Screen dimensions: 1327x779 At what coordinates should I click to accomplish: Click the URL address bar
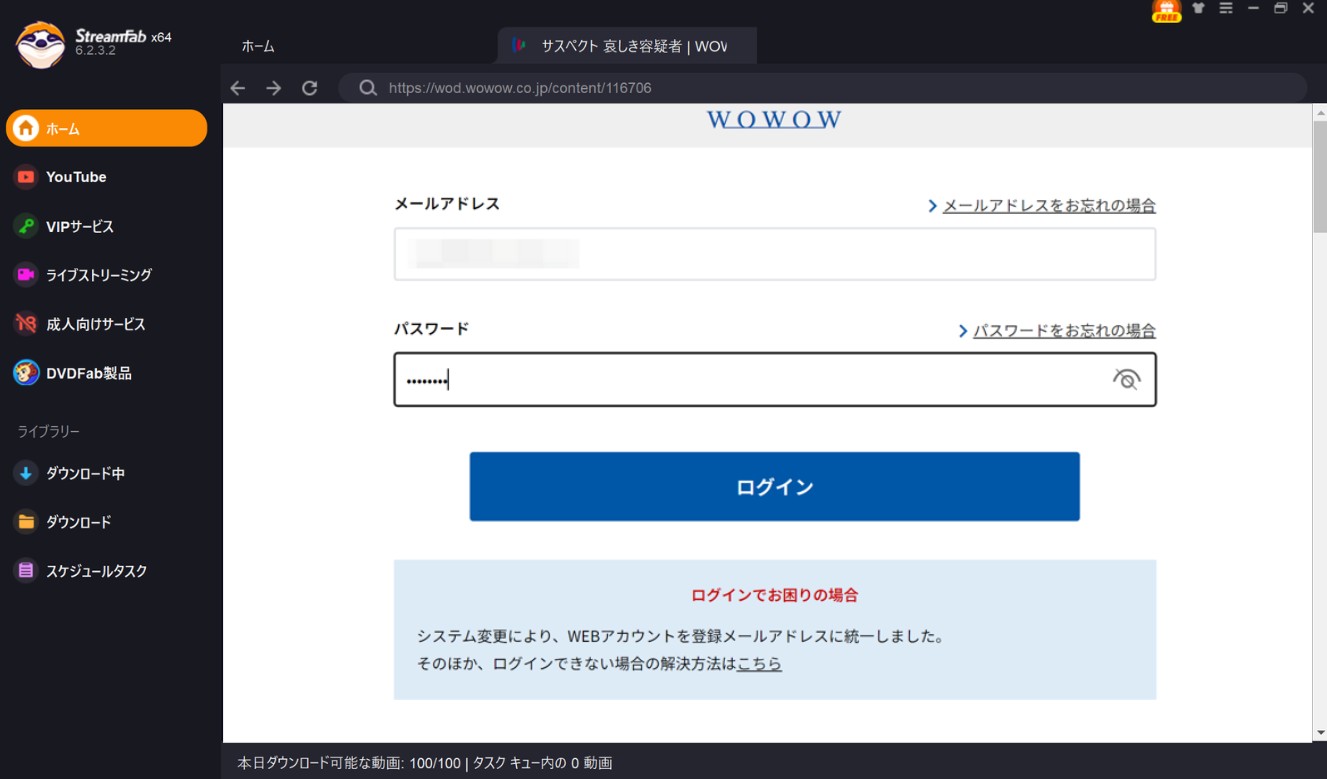(x=822, y=88)
